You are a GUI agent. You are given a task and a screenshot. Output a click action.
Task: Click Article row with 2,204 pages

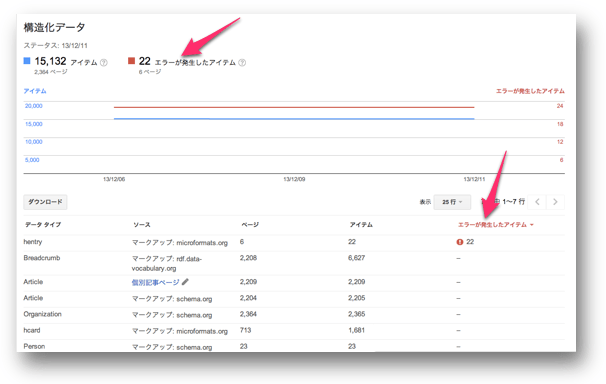294,299
